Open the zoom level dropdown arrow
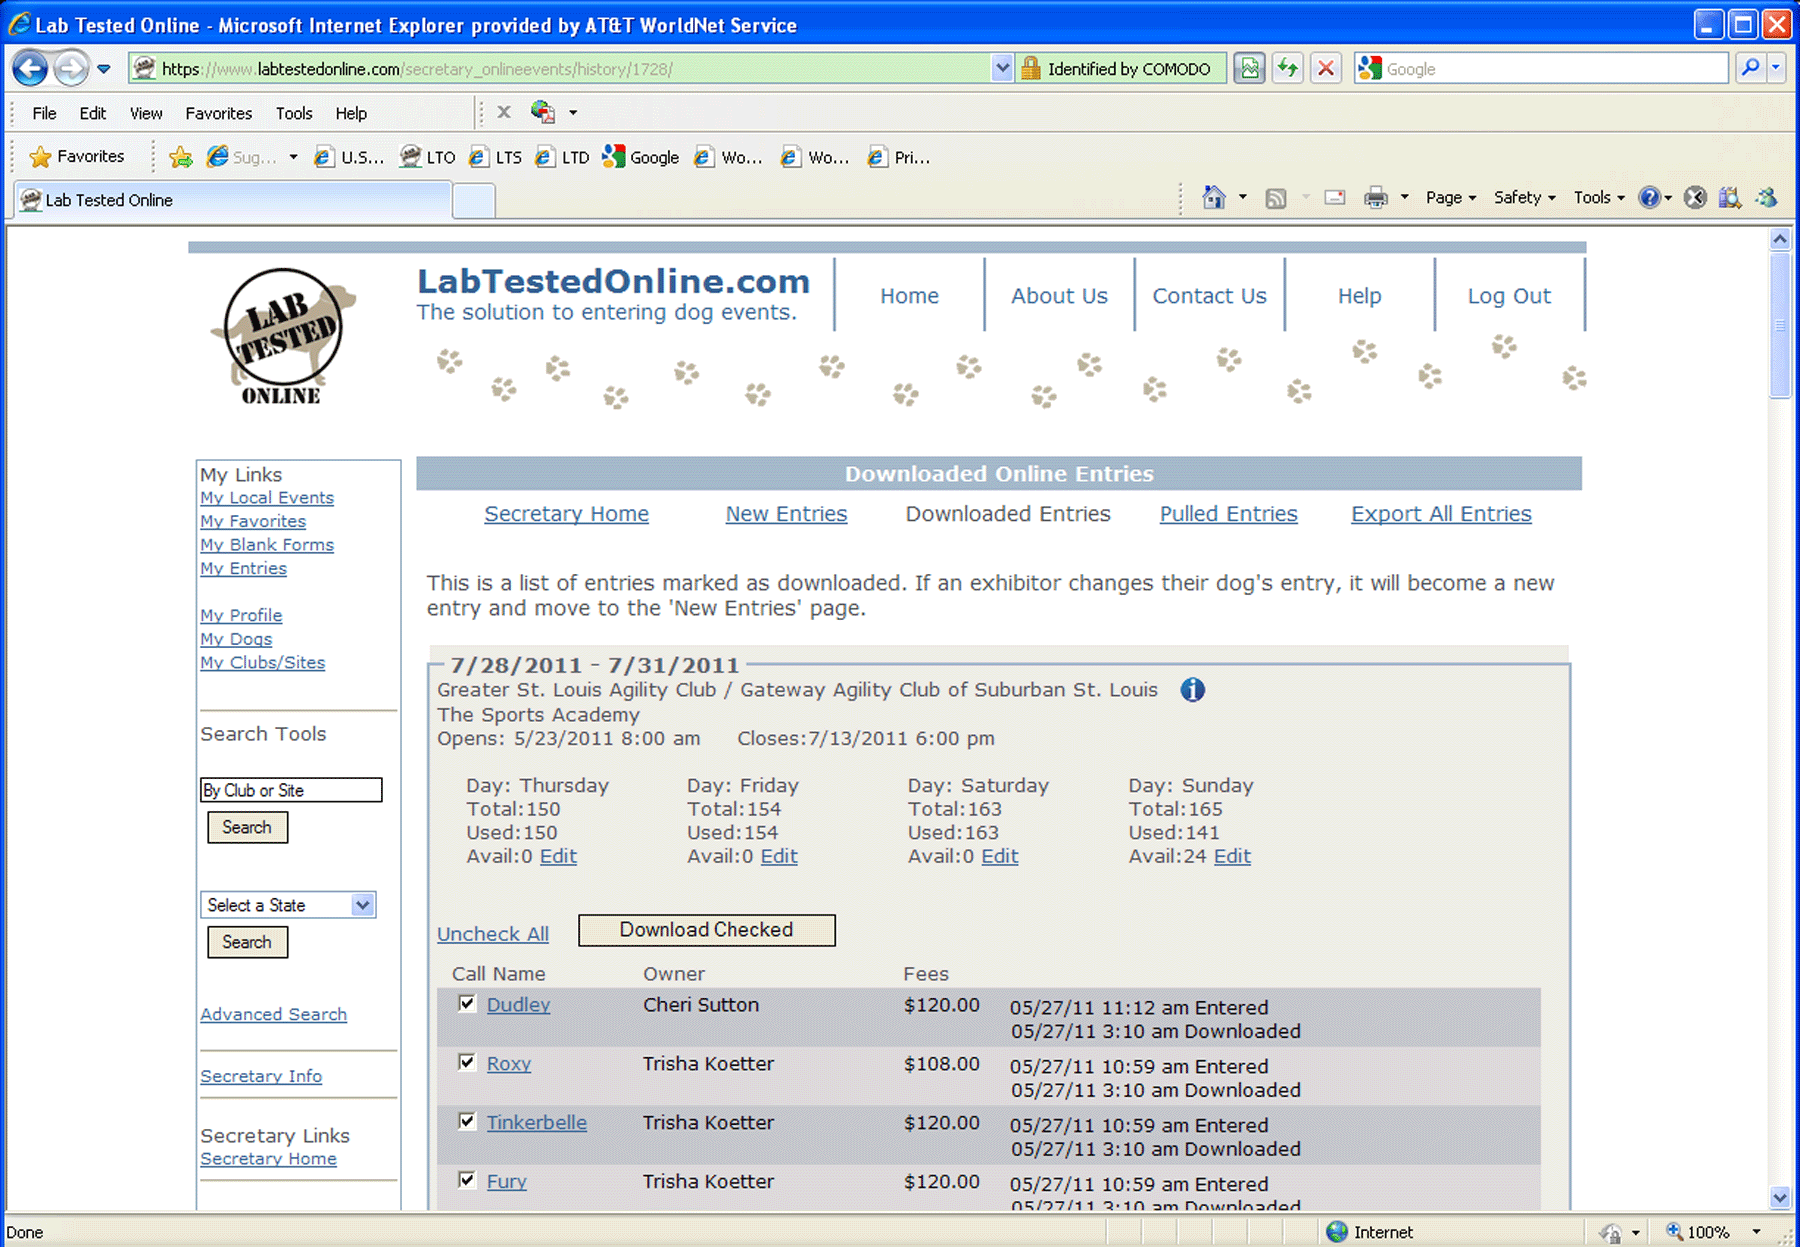 coord(1756,1232)
